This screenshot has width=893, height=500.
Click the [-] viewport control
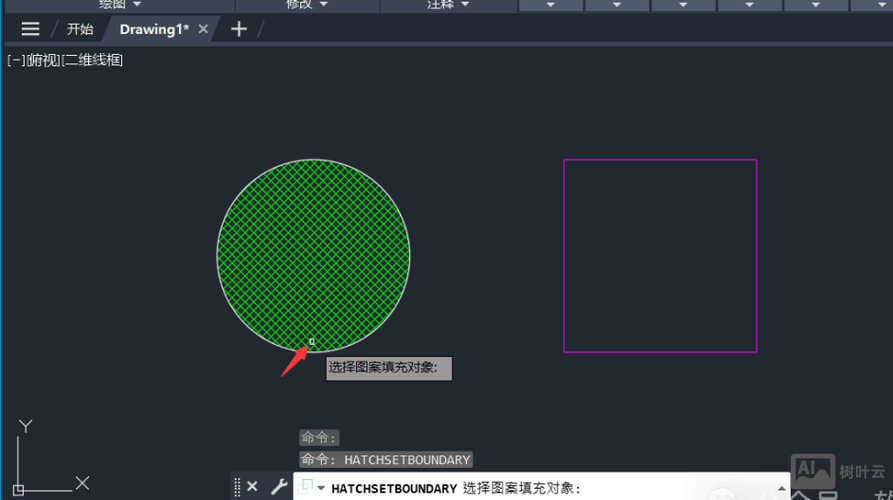(x=16, y=60)
